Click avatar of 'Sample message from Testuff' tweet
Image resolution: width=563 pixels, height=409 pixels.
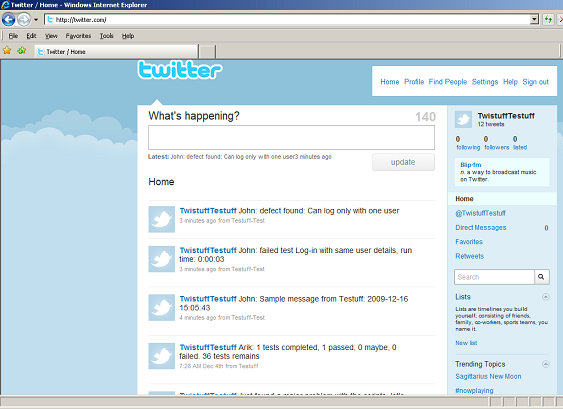(x=162, y=307)
